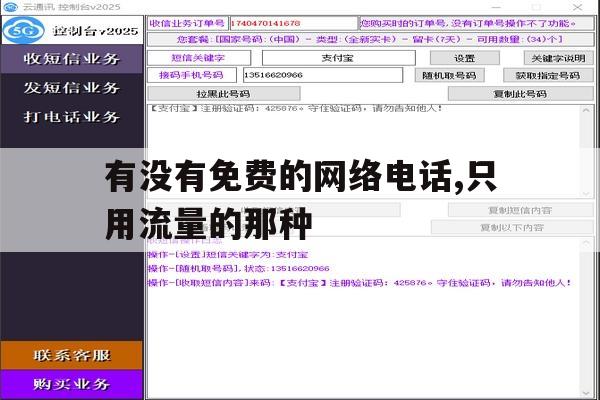Click 随机取号码 button

click(x=449, y=75)
